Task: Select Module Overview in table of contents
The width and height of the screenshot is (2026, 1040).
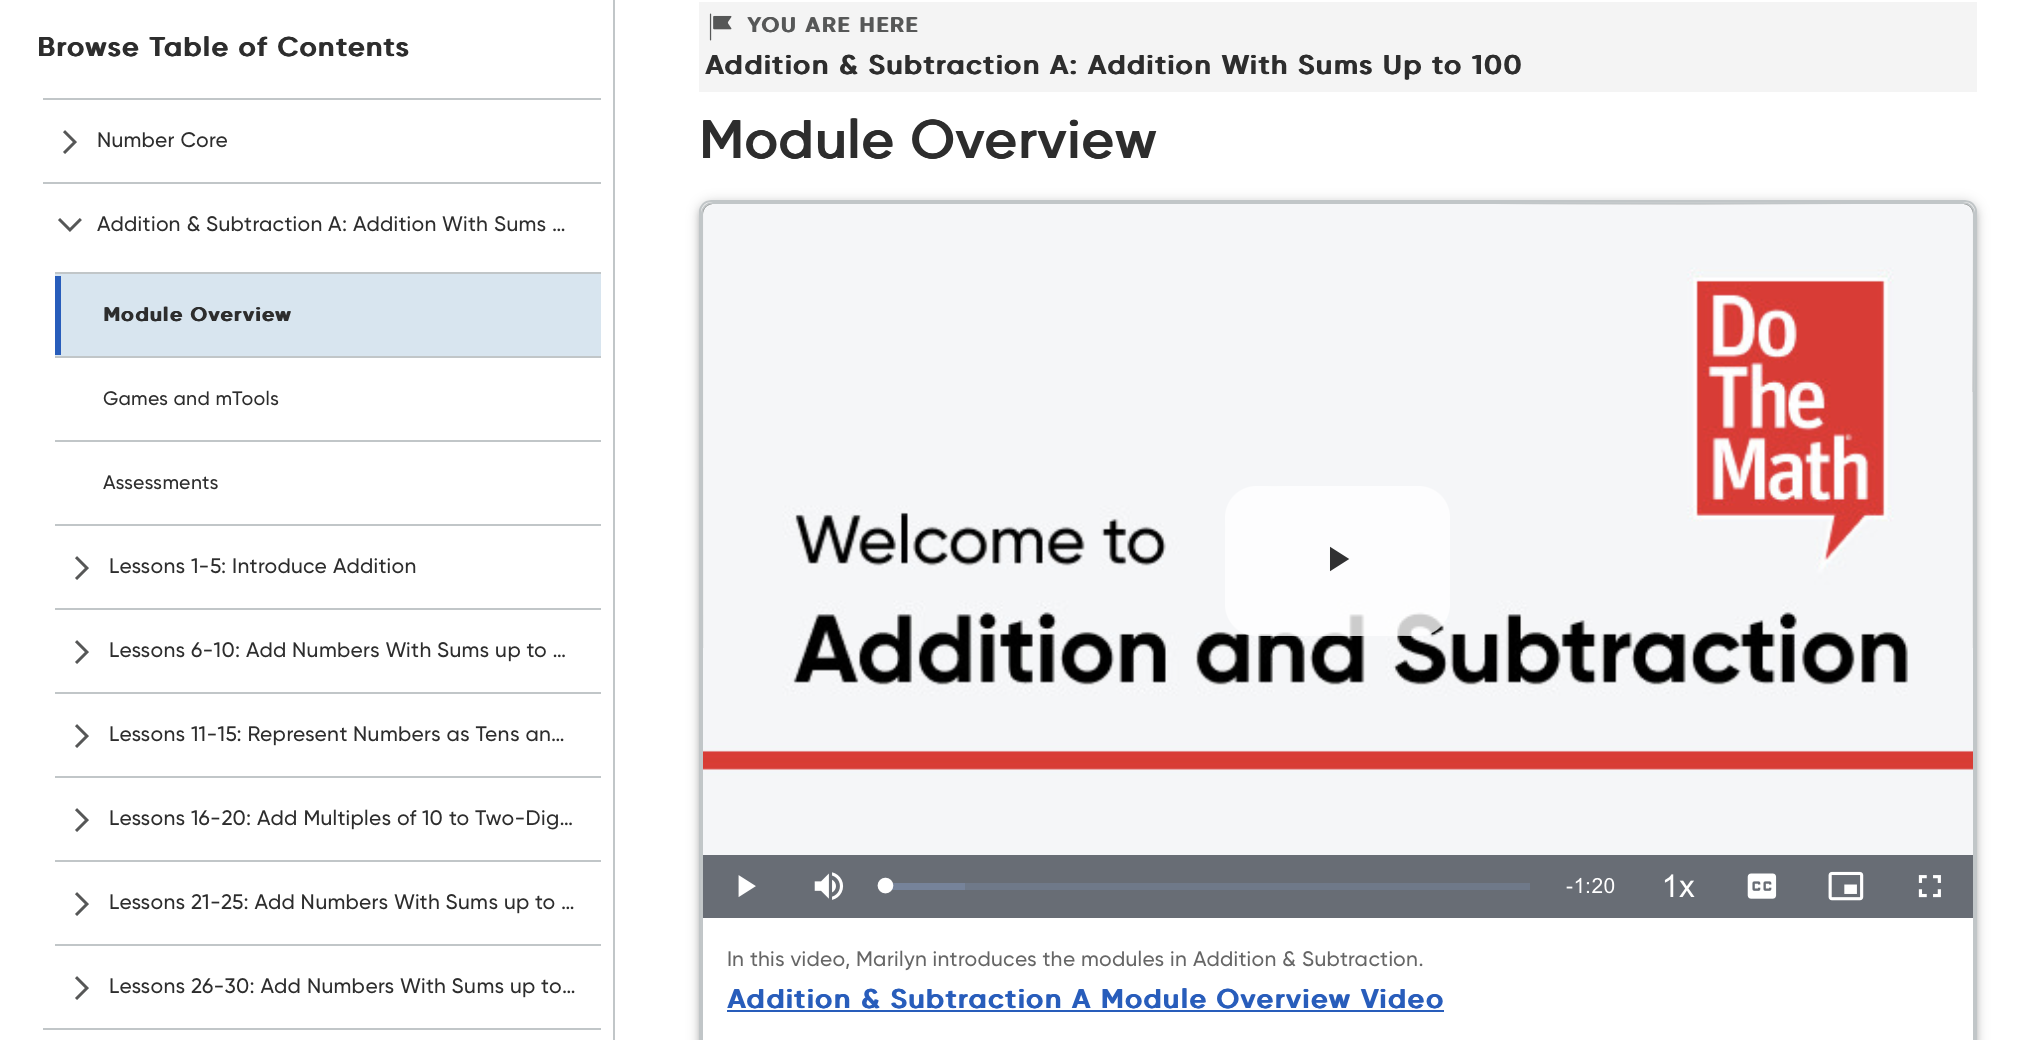Action: click(328, 314)
